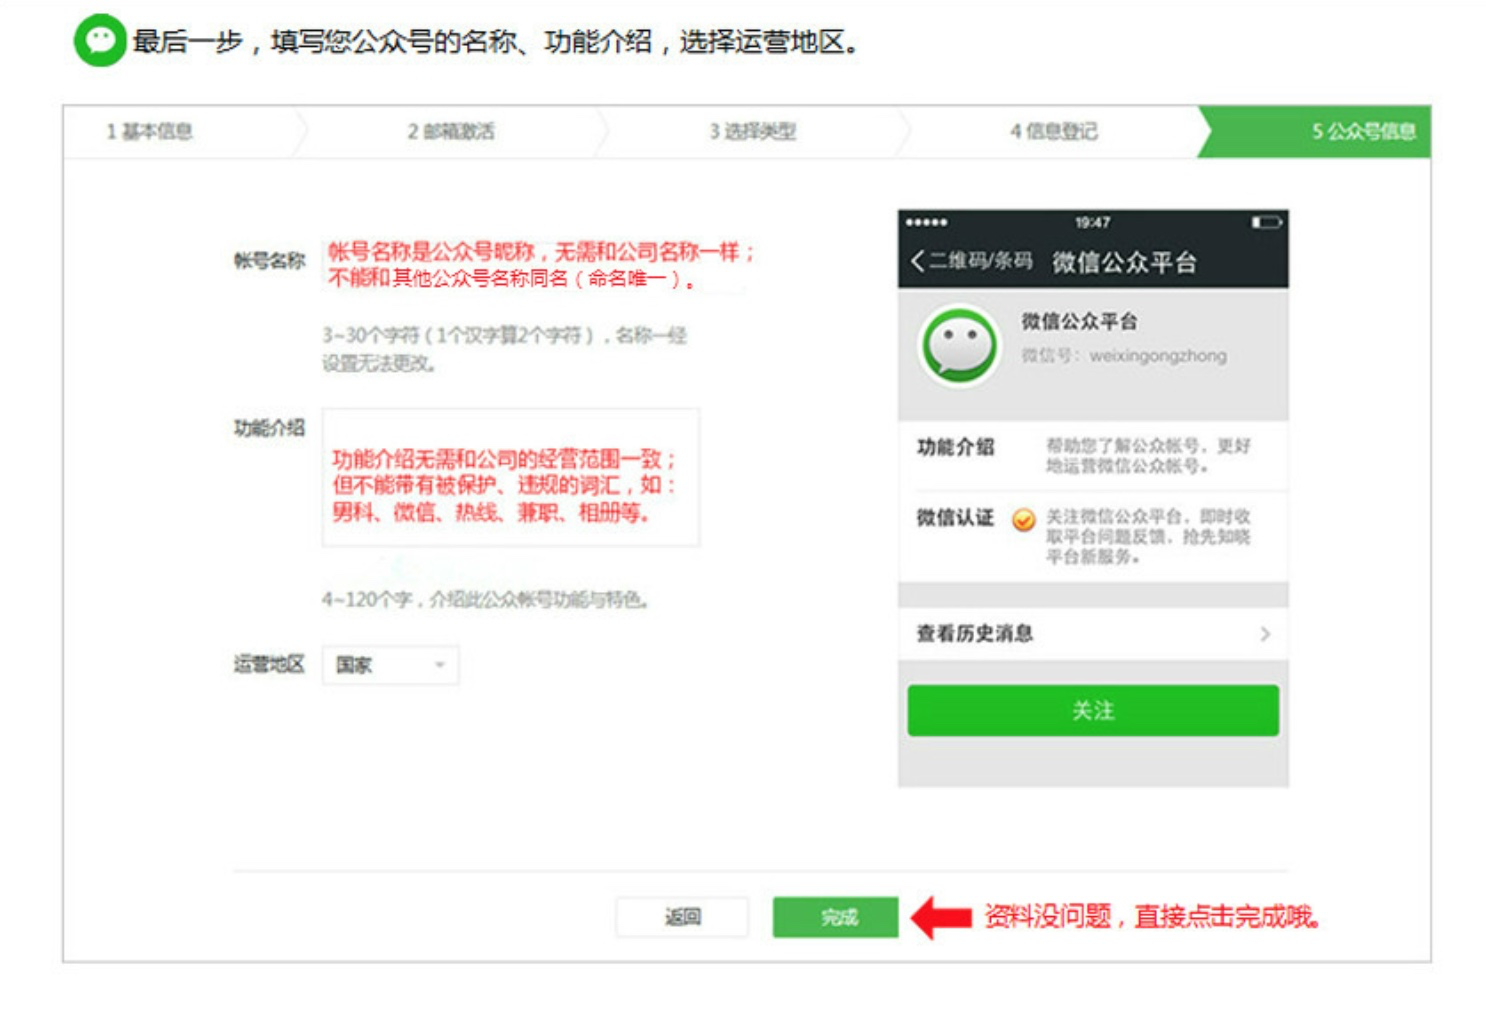Image resolution: width=1486 pixels, height=1010 pixels.
Task: Click the 帐号名称 input field
Action: [x=535, y=265]
